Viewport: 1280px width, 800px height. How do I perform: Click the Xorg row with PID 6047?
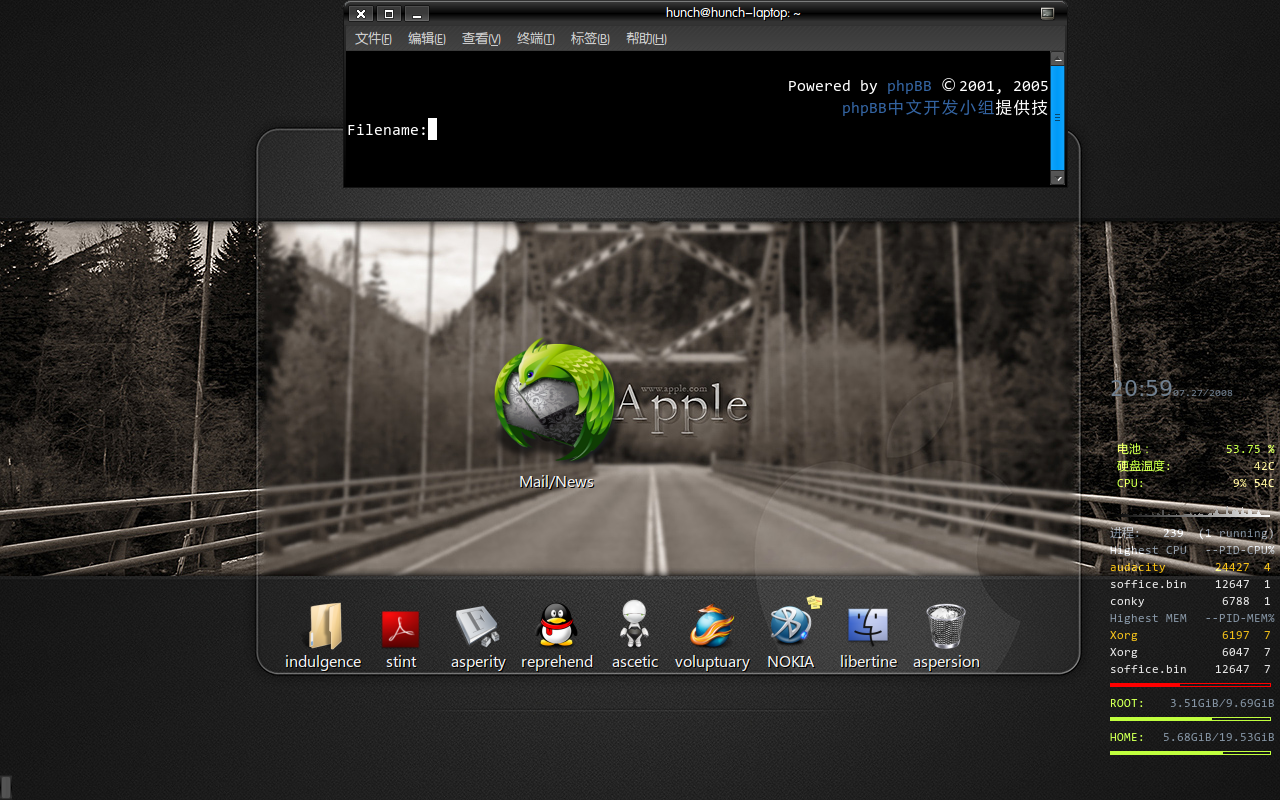pos(1190,652)
